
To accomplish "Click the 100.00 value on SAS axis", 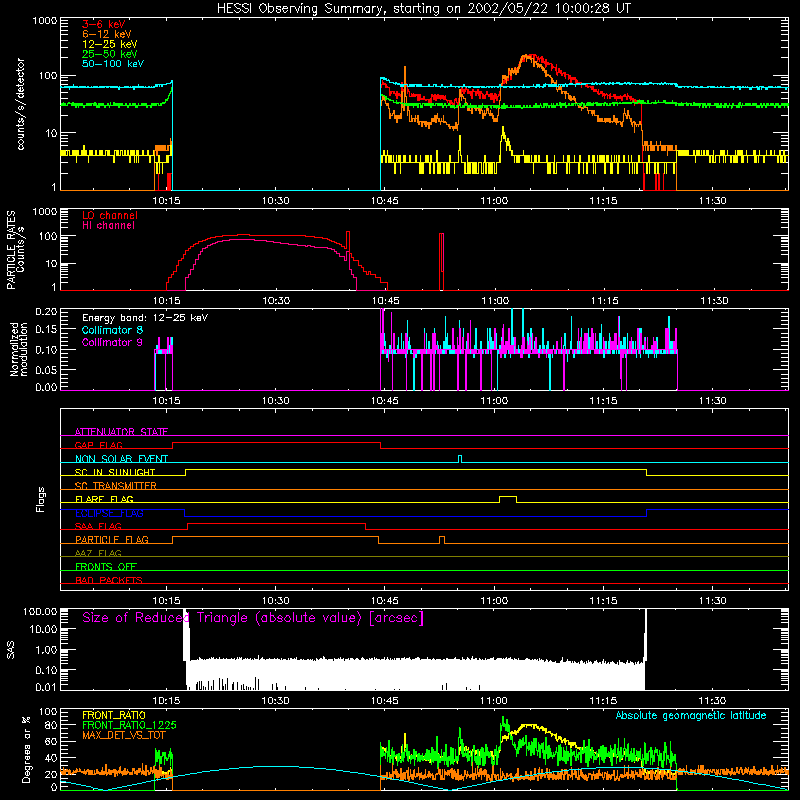I will point(40,611).
